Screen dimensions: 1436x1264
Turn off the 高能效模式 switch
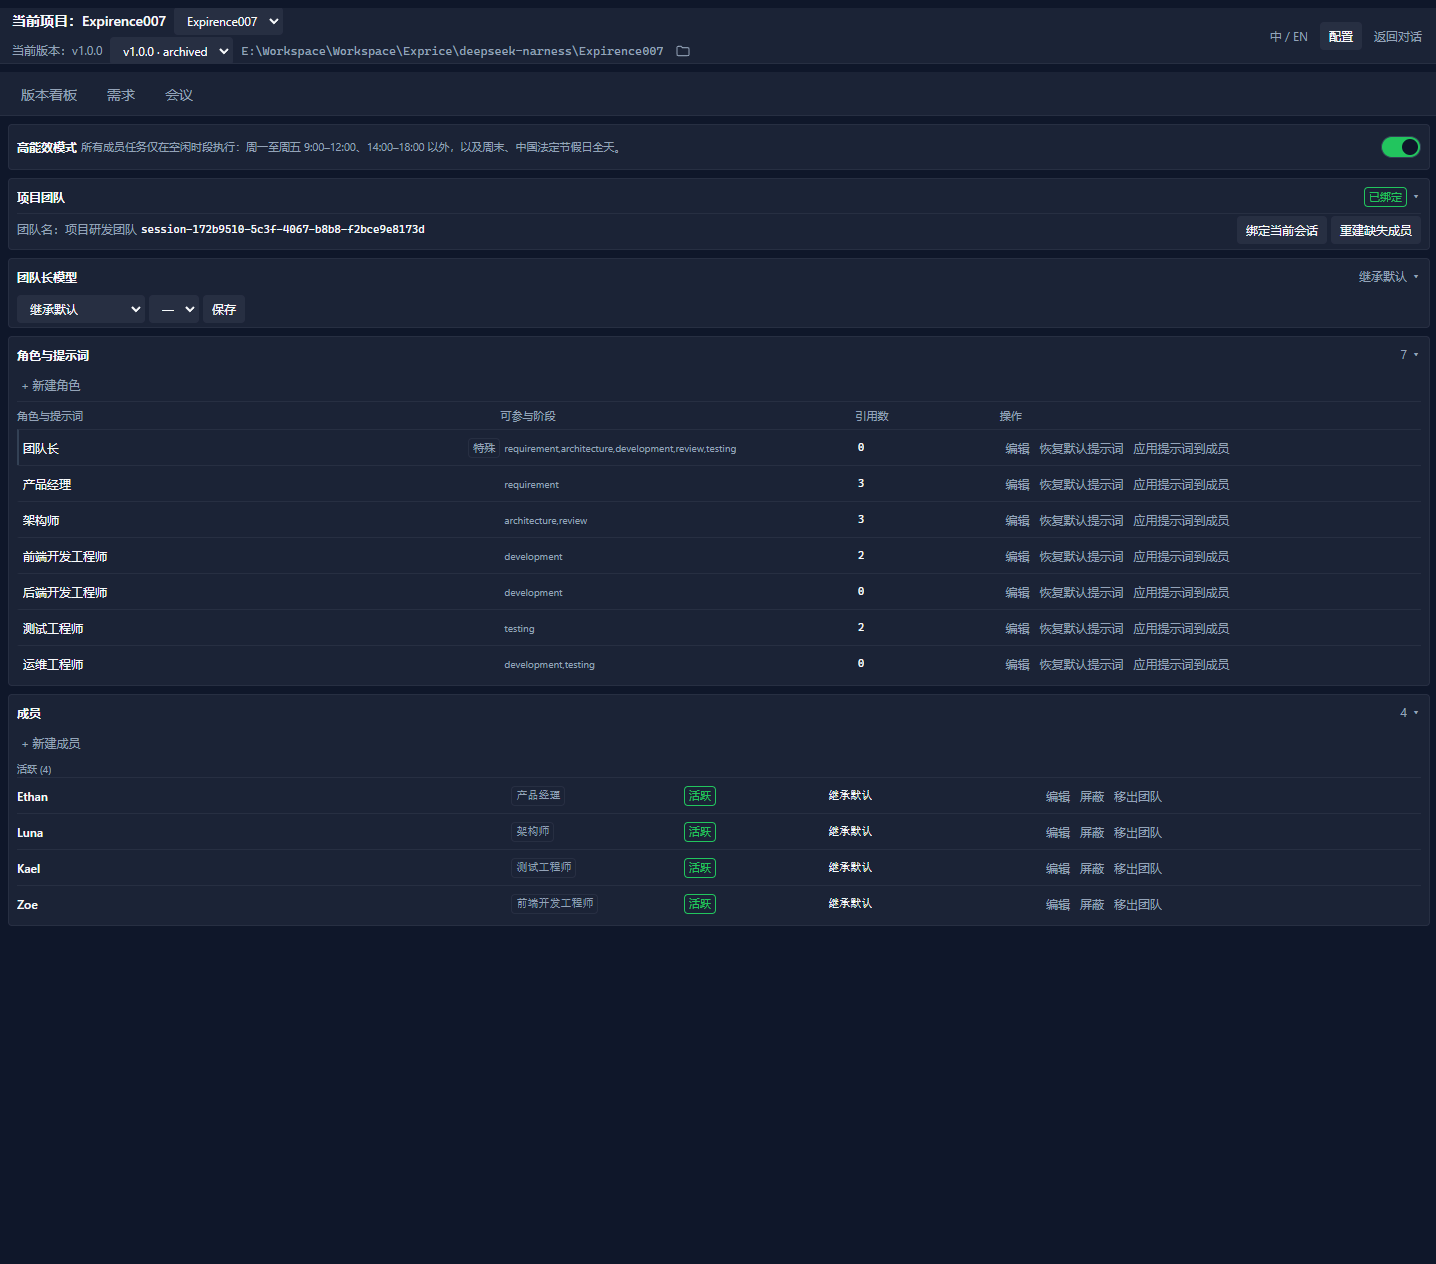click(x=1400, y=147)
